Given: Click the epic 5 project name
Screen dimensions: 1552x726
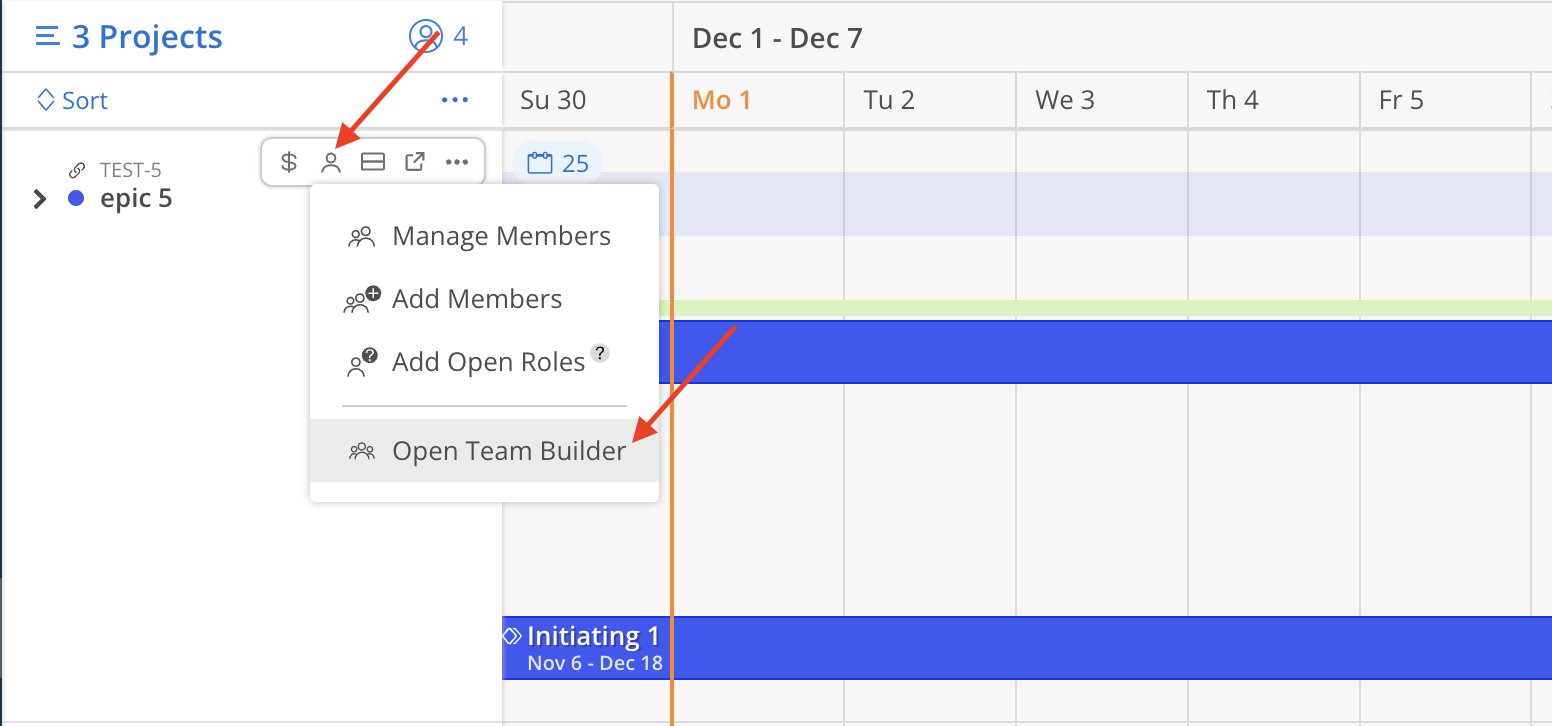Looking at the screenshot, I should tap(136, 199).
